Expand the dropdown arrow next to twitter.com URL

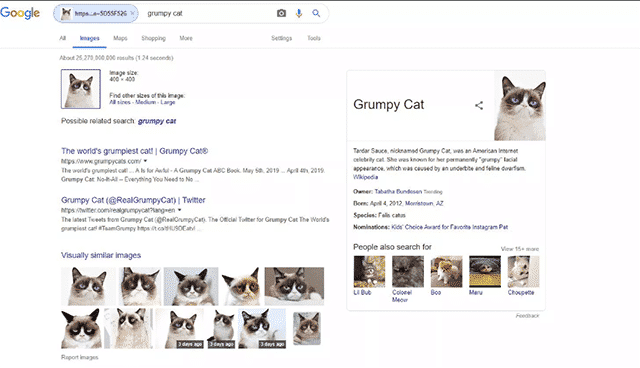coord(179,210)
